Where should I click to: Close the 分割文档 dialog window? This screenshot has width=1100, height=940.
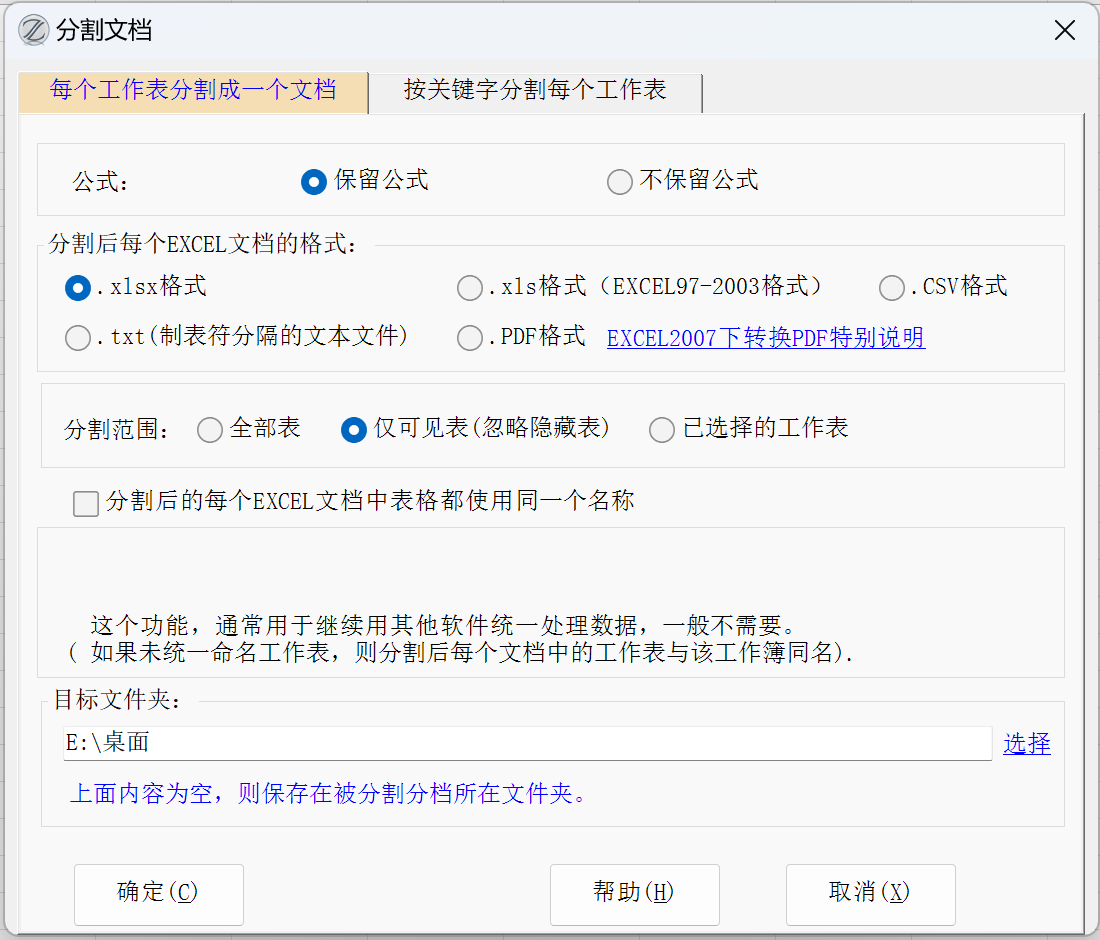click(1065, 30)
